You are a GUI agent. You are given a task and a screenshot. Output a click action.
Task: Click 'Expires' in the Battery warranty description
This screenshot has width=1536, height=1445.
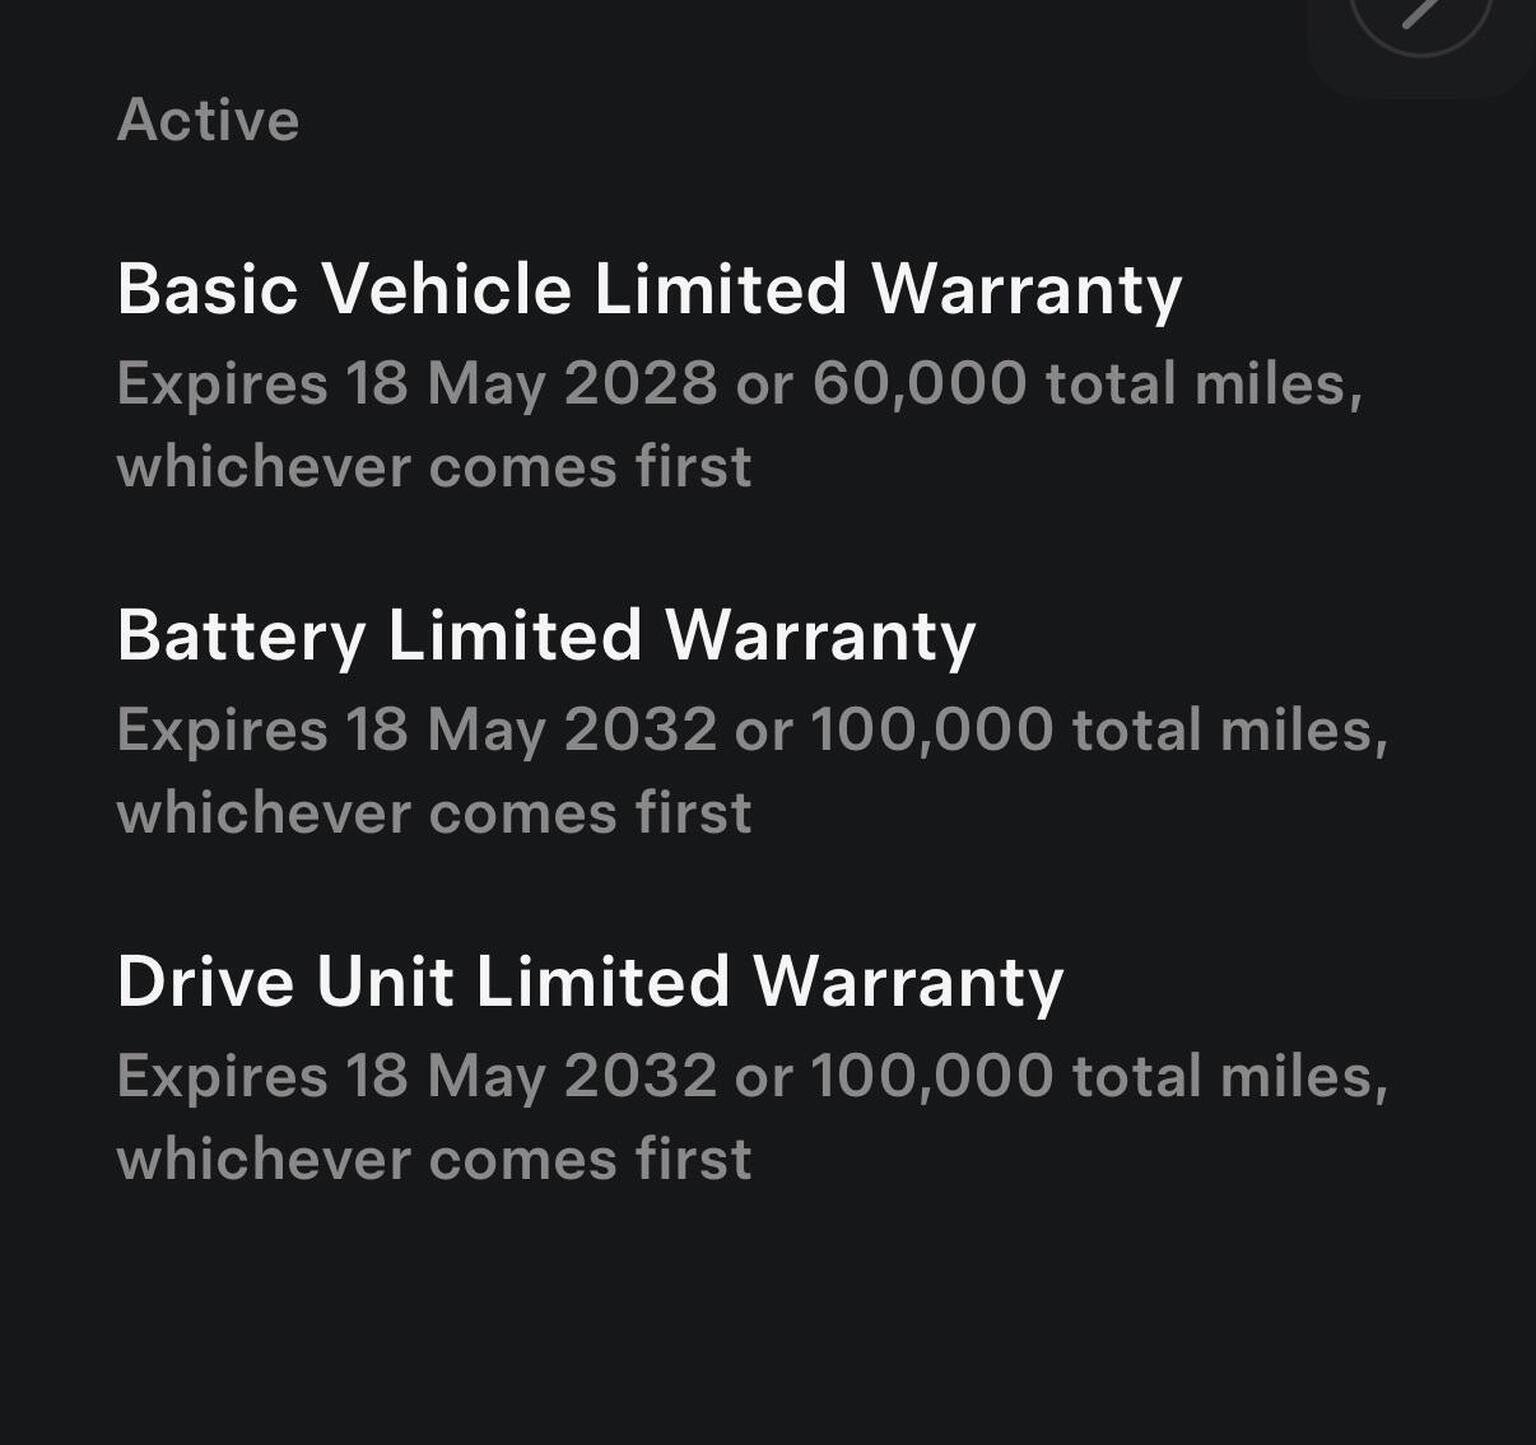point(222,729)
